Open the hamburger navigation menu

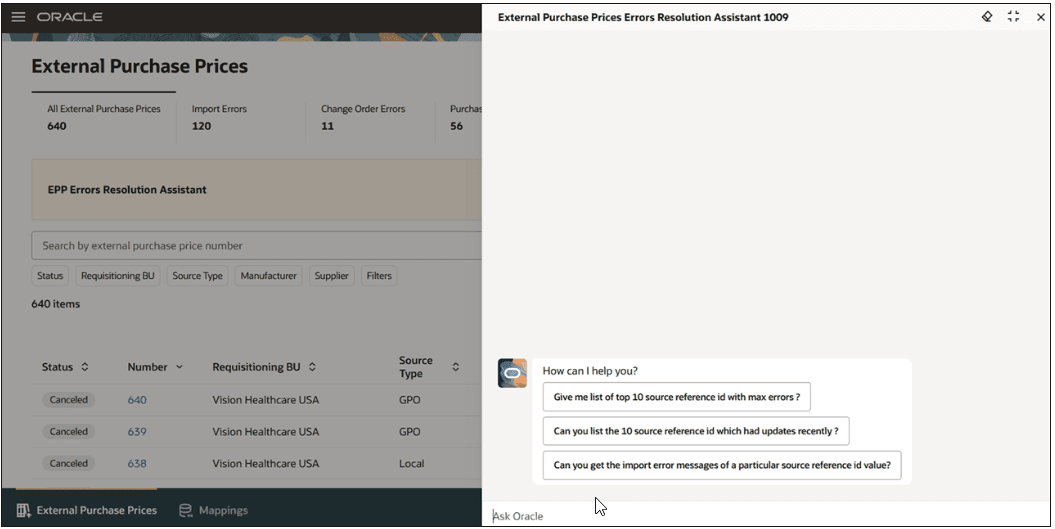(18, 17)
